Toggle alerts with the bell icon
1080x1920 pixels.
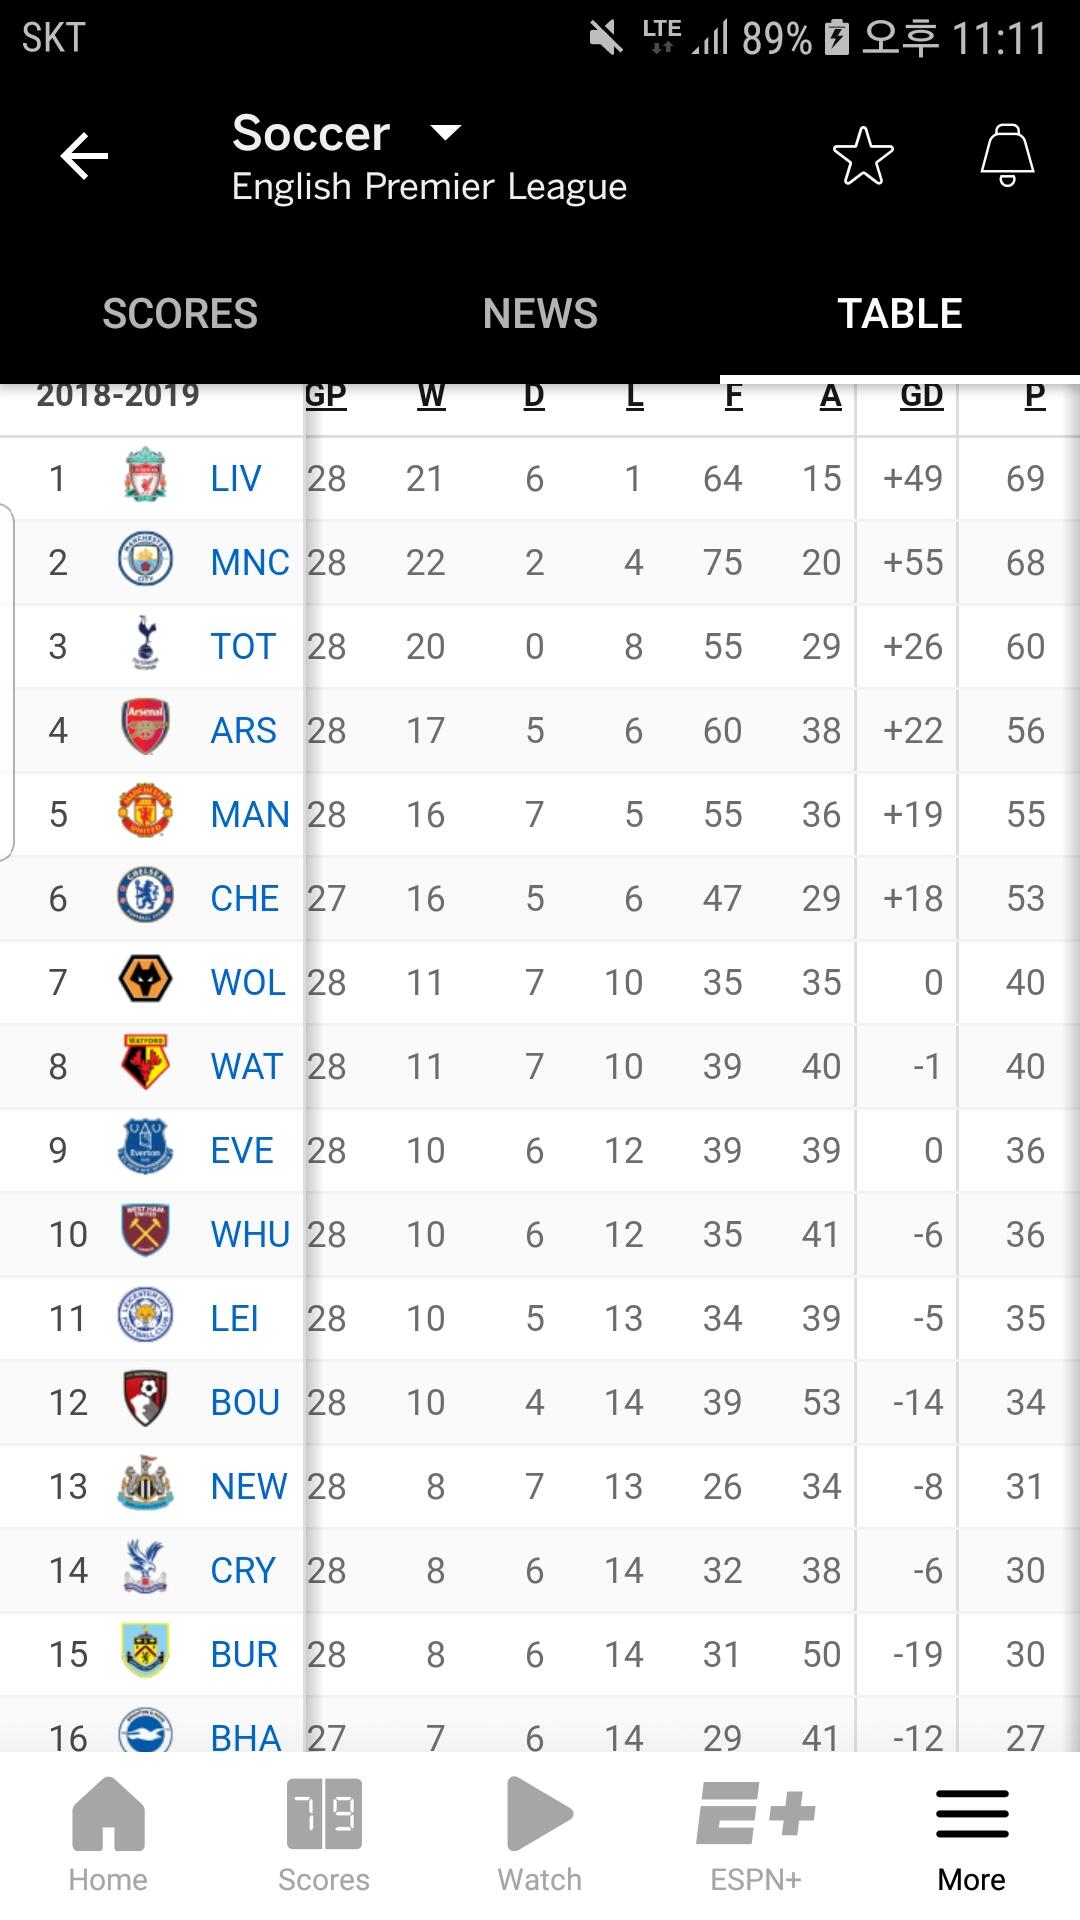1006,156
